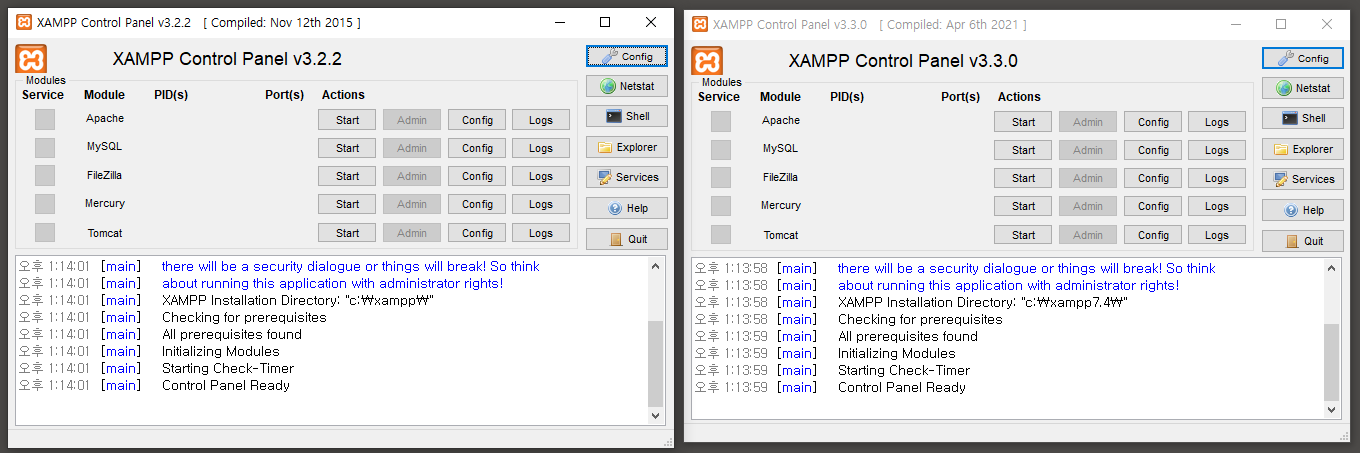The width and height of the screenshot is (1360, 453).
Task: Open Netstat in v3.2.2 window
Action: (627, 87)
